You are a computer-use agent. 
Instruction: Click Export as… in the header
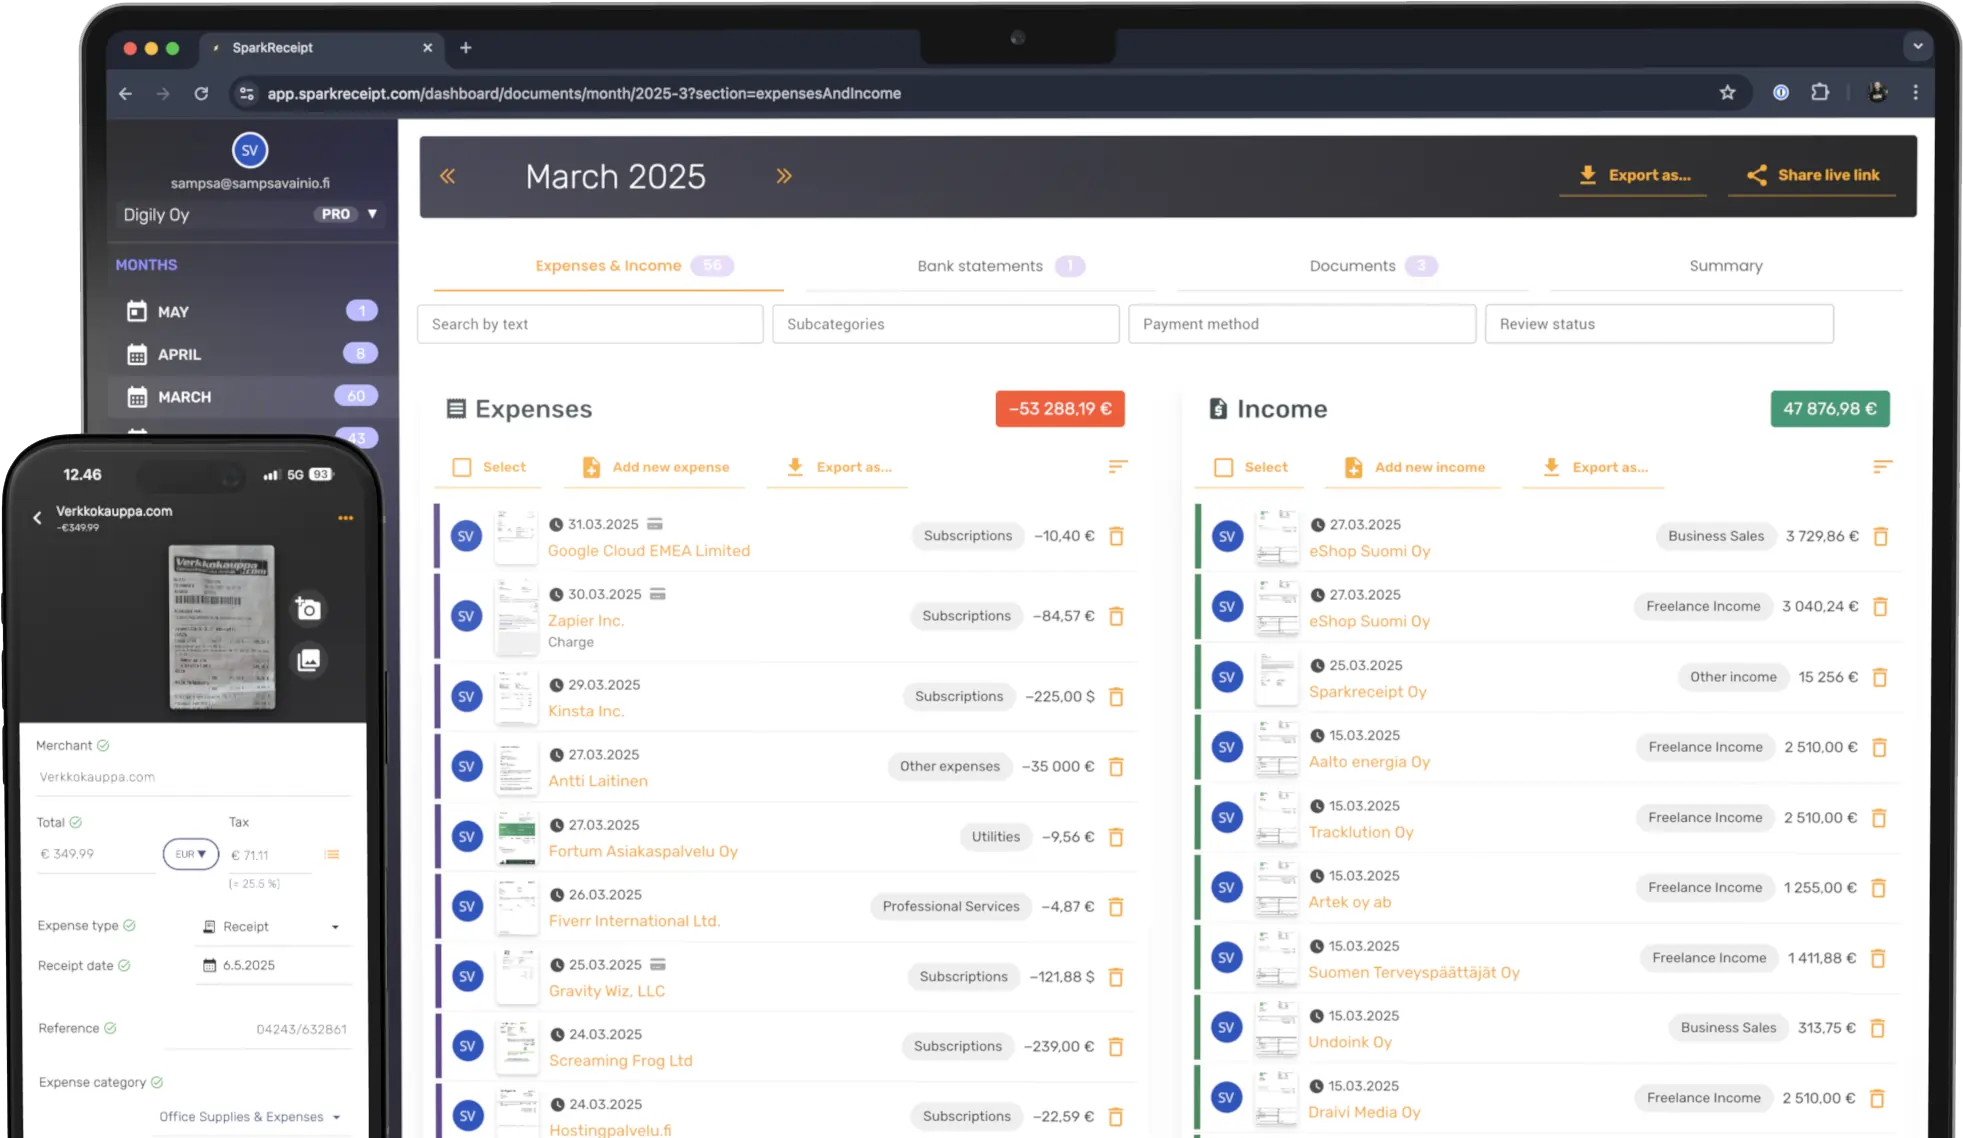pos(1634,175)
